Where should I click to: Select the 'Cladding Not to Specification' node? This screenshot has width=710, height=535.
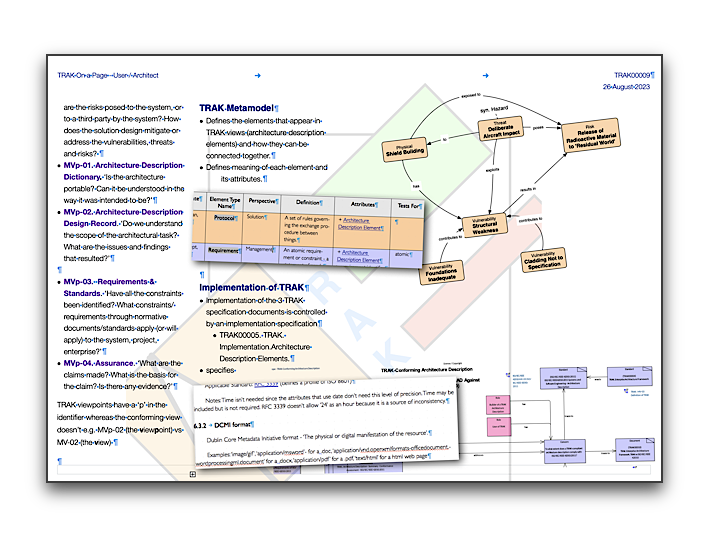pyautogui.click(x=543, y=260)
